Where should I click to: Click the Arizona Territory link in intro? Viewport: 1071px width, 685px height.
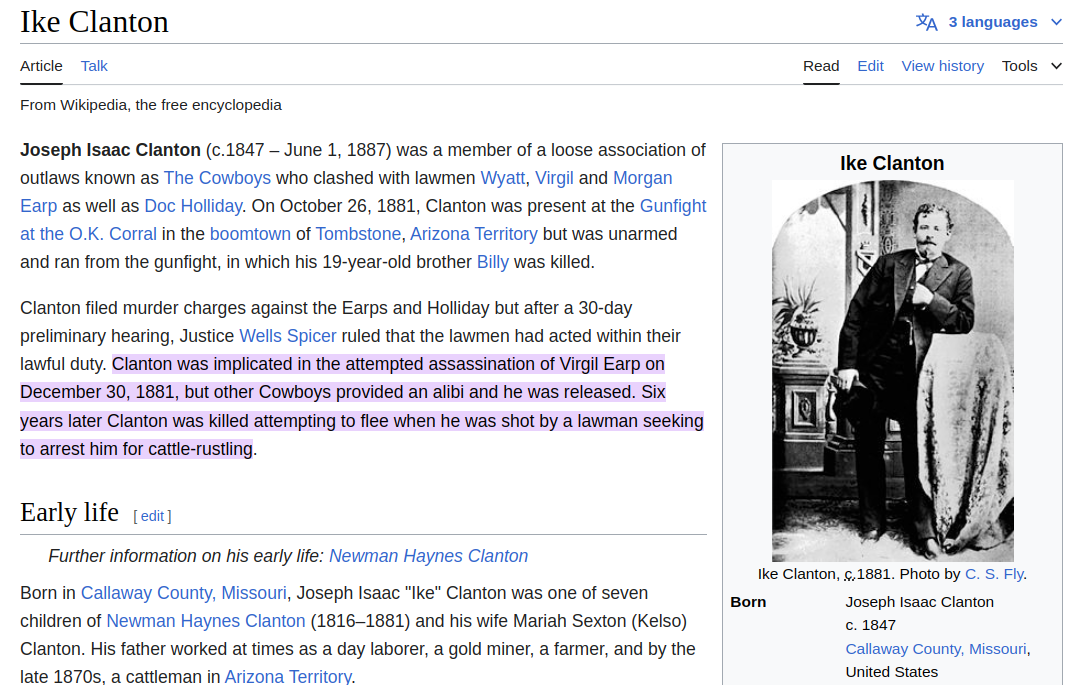473,234
